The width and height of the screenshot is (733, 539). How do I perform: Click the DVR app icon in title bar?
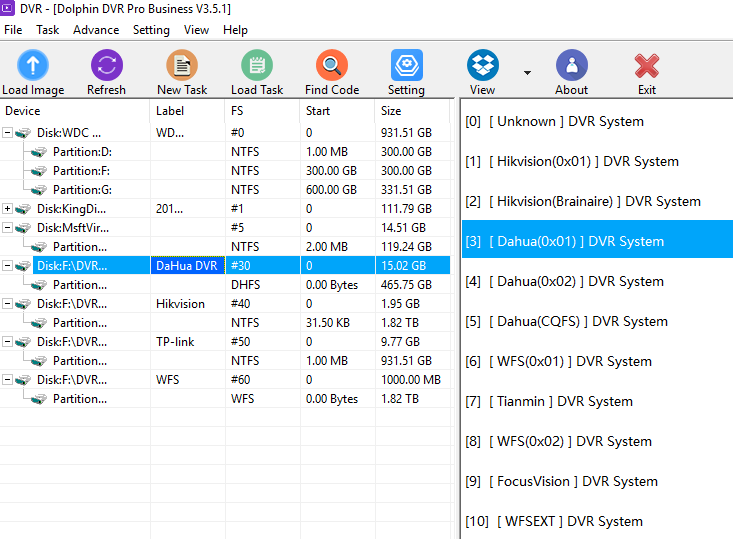7,8
